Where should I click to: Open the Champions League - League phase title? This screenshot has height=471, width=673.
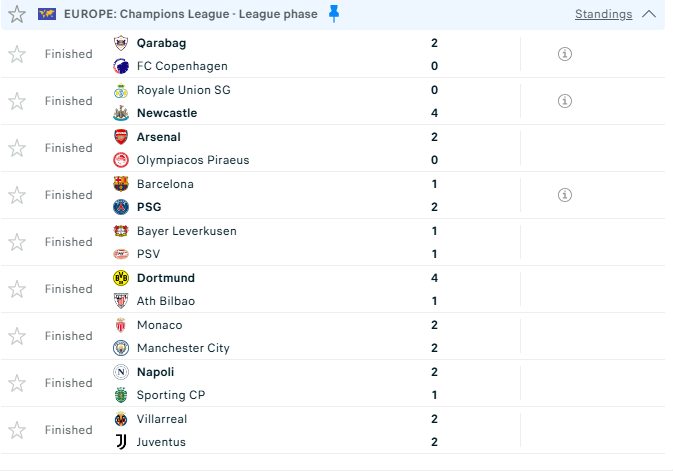tap(190, 14)
